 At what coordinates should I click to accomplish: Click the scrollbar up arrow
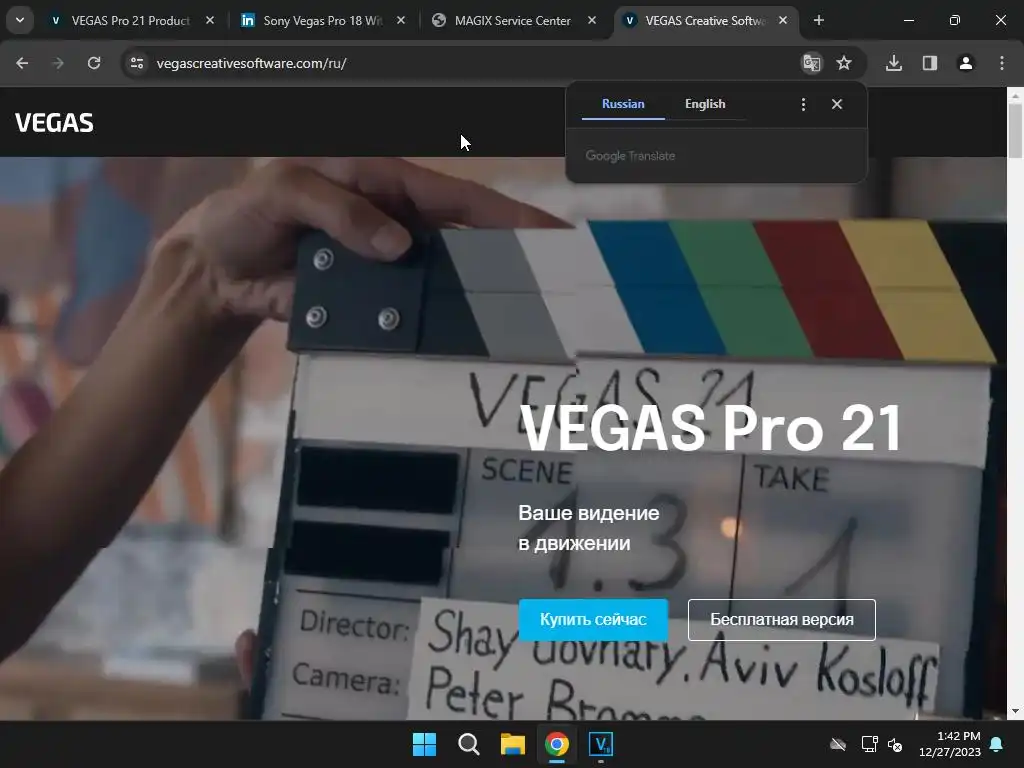(x=1015, y=95)
